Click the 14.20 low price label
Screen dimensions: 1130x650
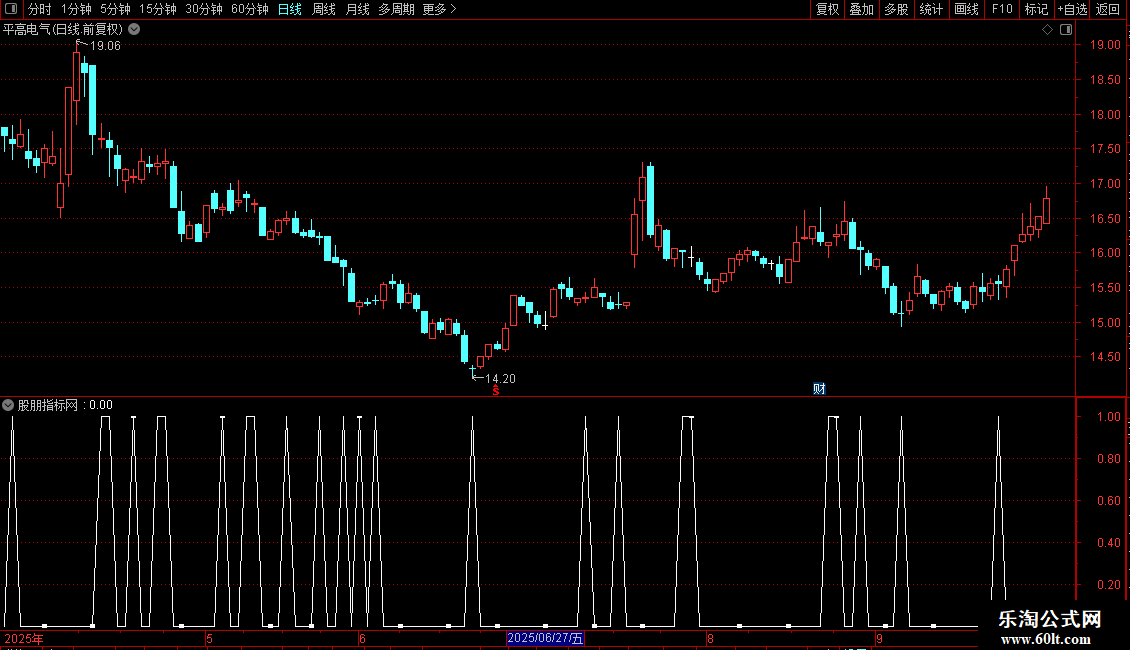click(x=500, y=379)
